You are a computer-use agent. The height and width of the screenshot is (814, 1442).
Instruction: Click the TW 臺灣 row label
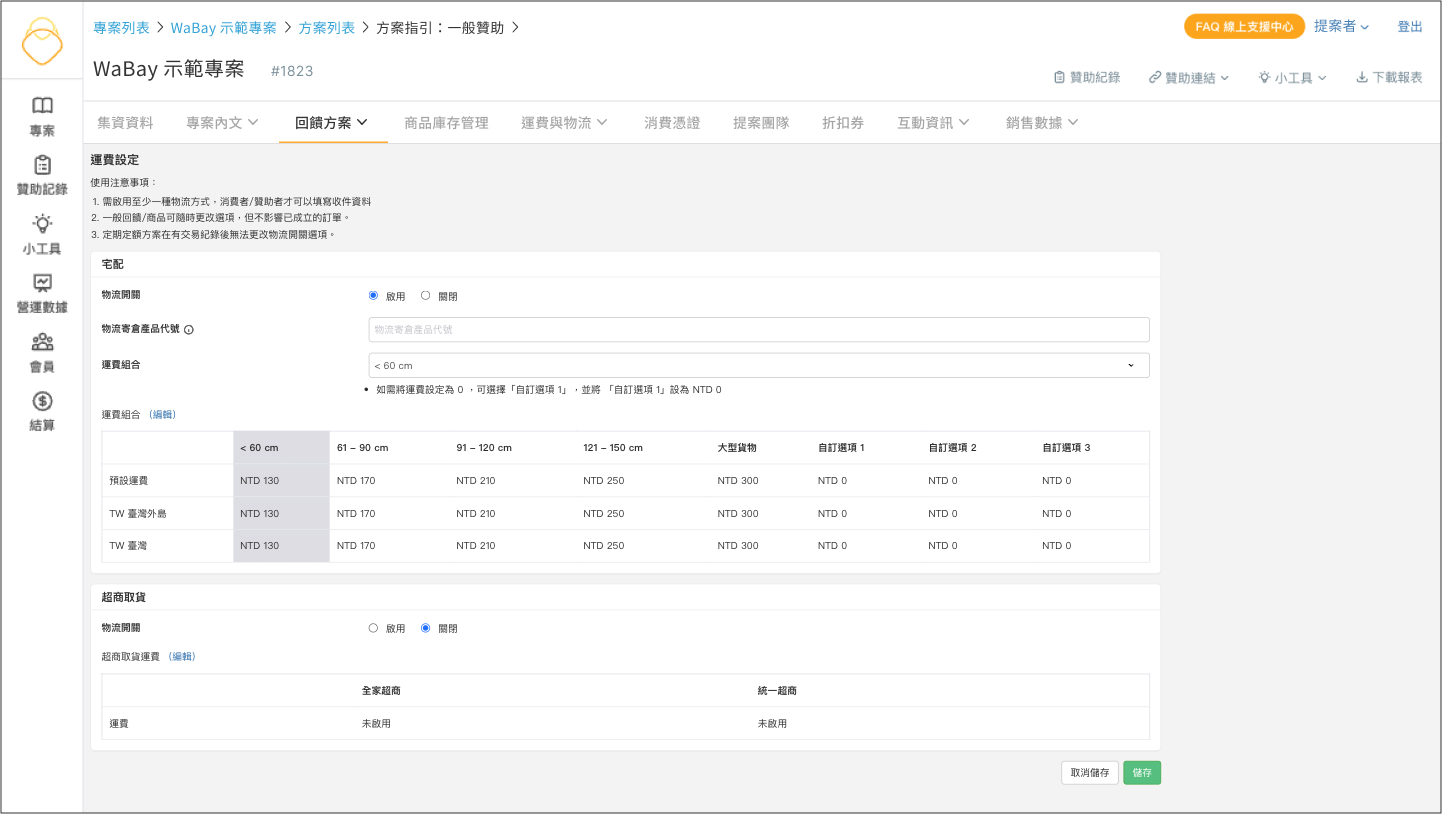point(126,546)
